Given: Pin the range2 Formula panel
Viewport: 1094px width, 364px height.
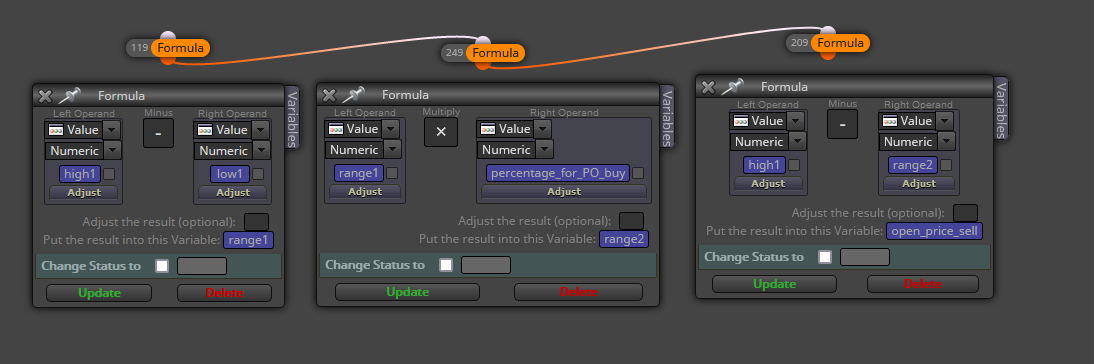Looking at the screenshot, I should [x=353, y=94].
